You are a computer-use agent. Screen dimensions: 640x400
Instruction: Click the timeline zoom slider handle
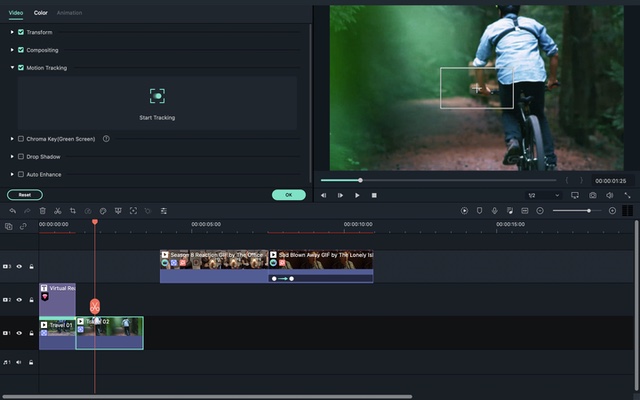[x=589, y=211]
